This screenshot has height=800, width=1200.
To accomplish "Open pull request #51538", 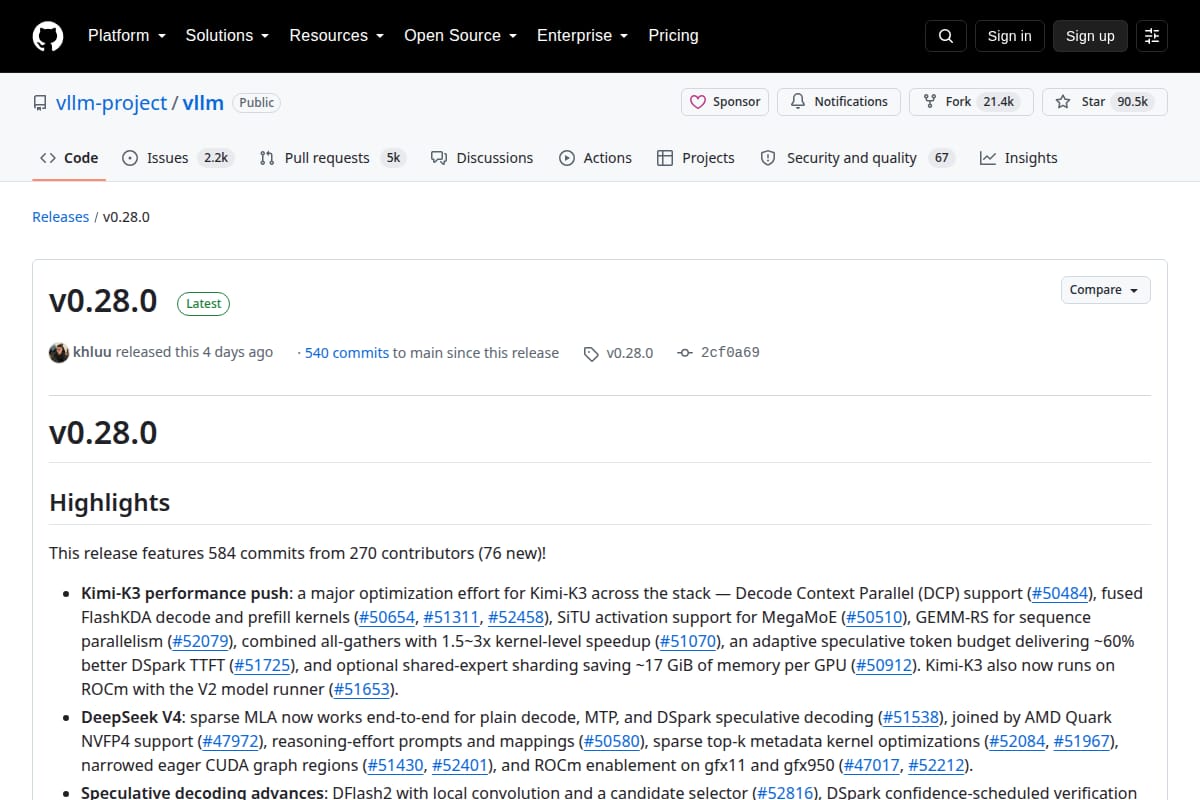I will [912, 717].
